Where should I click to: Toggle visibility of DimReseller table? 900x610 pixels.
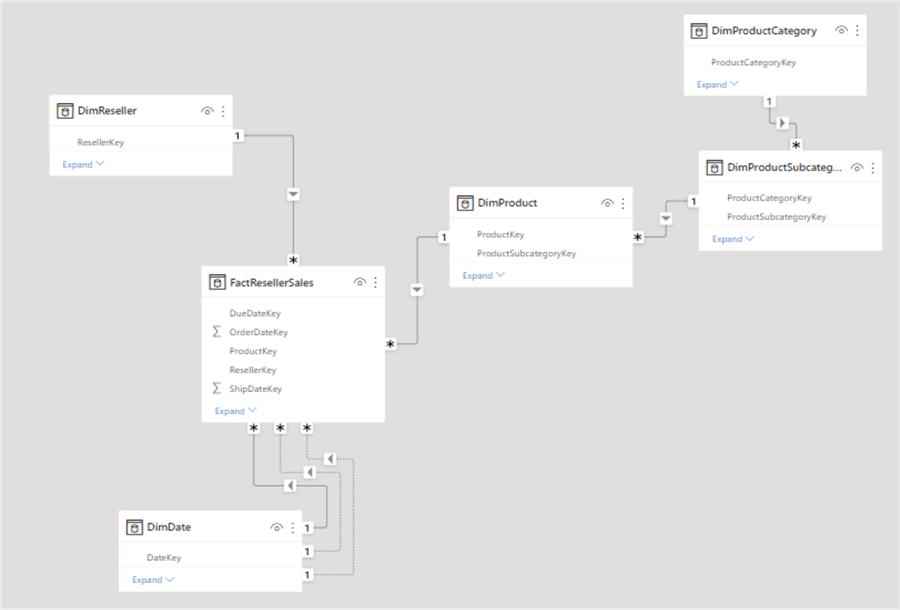207,111
